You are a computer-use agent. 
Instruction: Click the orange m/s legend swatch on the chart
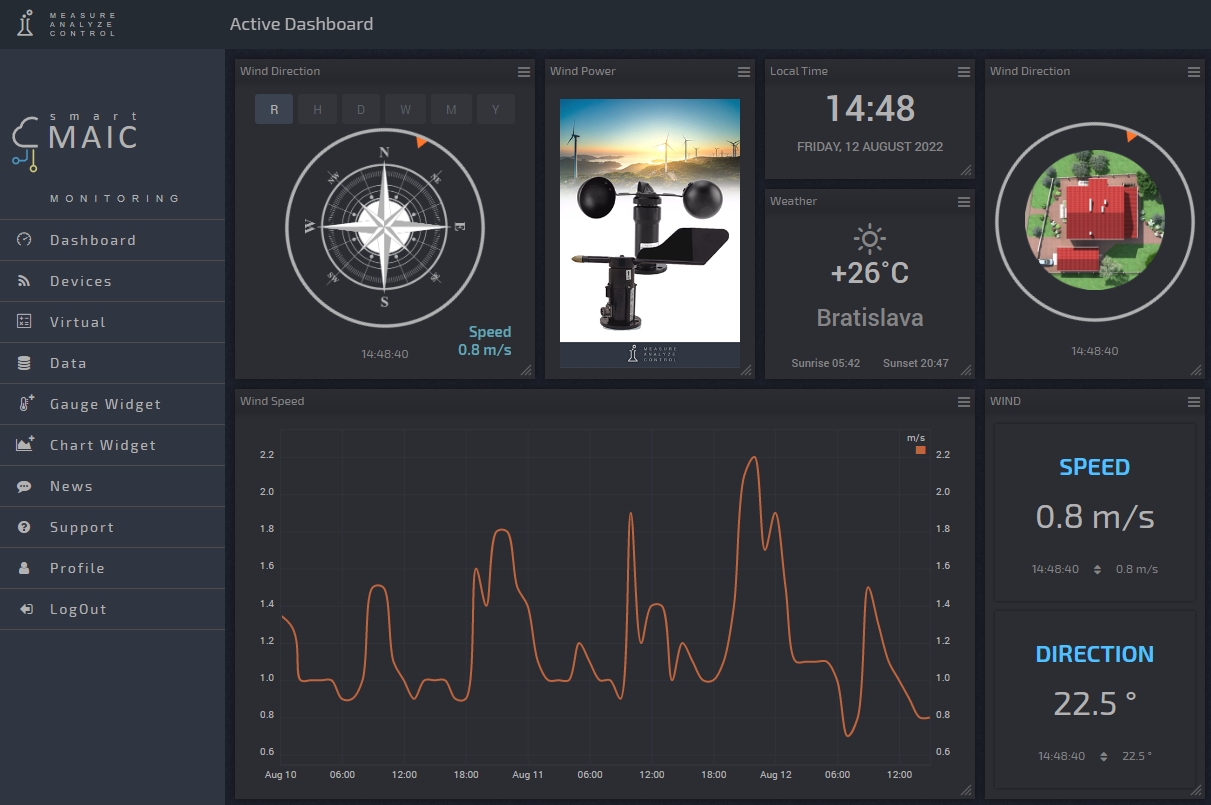[919, 452]
